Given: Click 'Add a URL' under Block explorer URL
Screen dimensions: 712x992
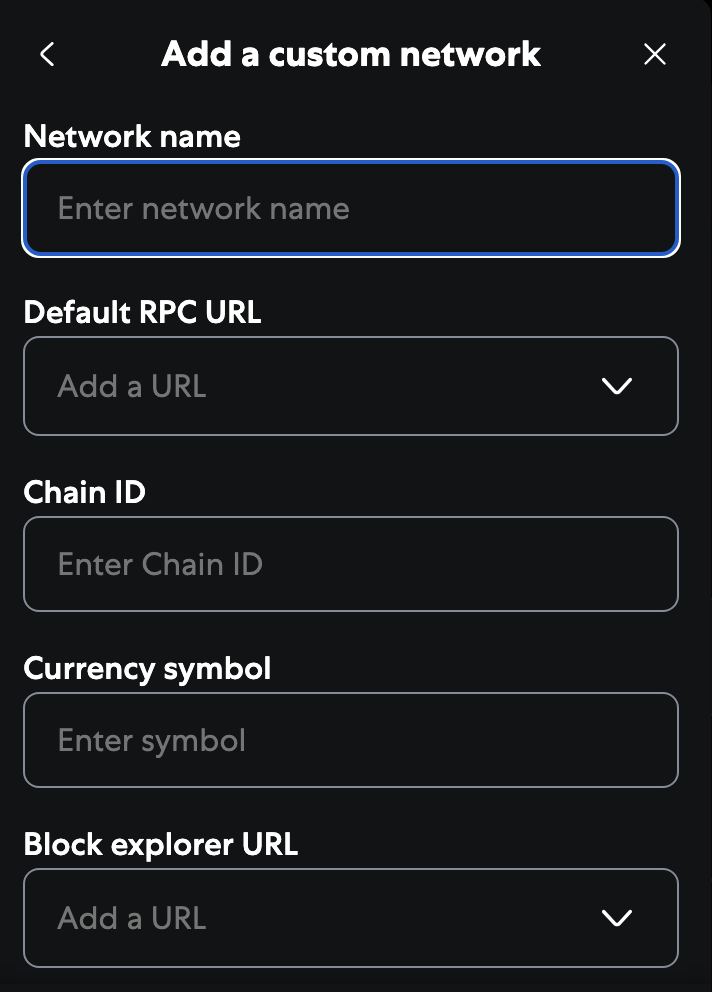Looking at the screenshot, I should (x=132, y=918).
